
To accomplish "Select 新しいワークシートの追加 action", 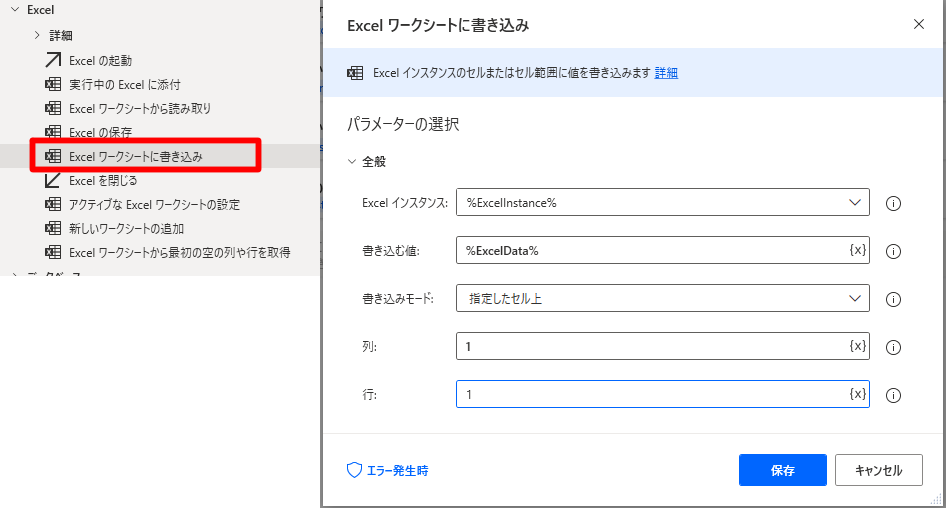I will (x=126, y=229).
